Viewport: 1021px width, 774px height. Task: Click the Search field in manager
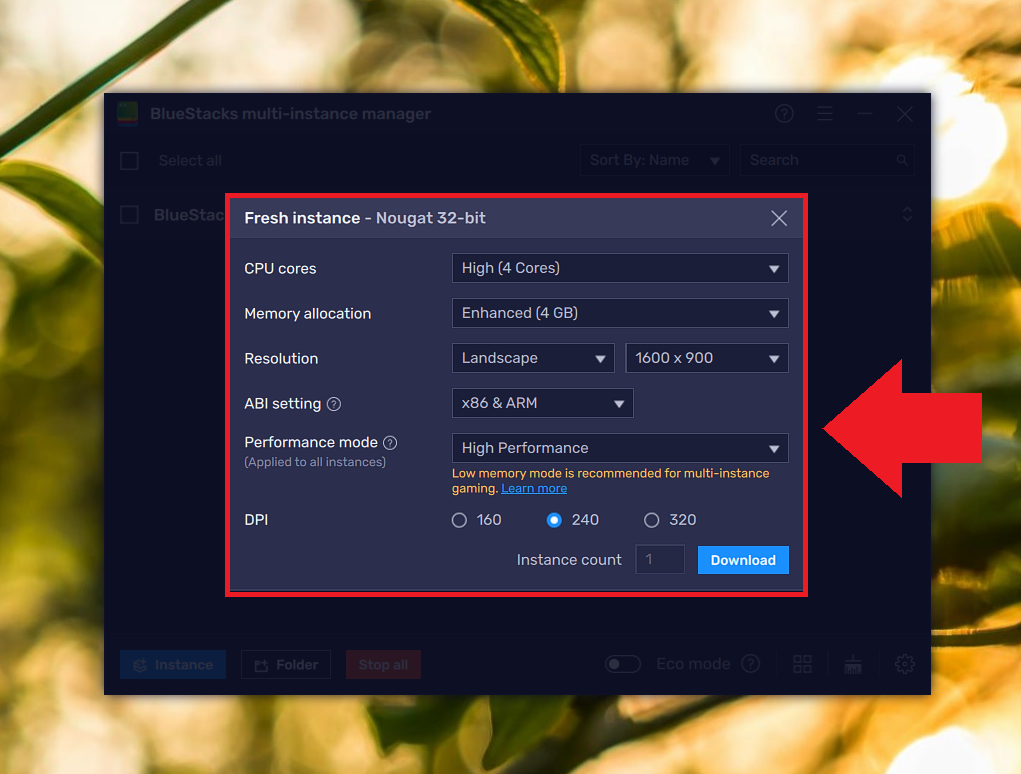827,160
